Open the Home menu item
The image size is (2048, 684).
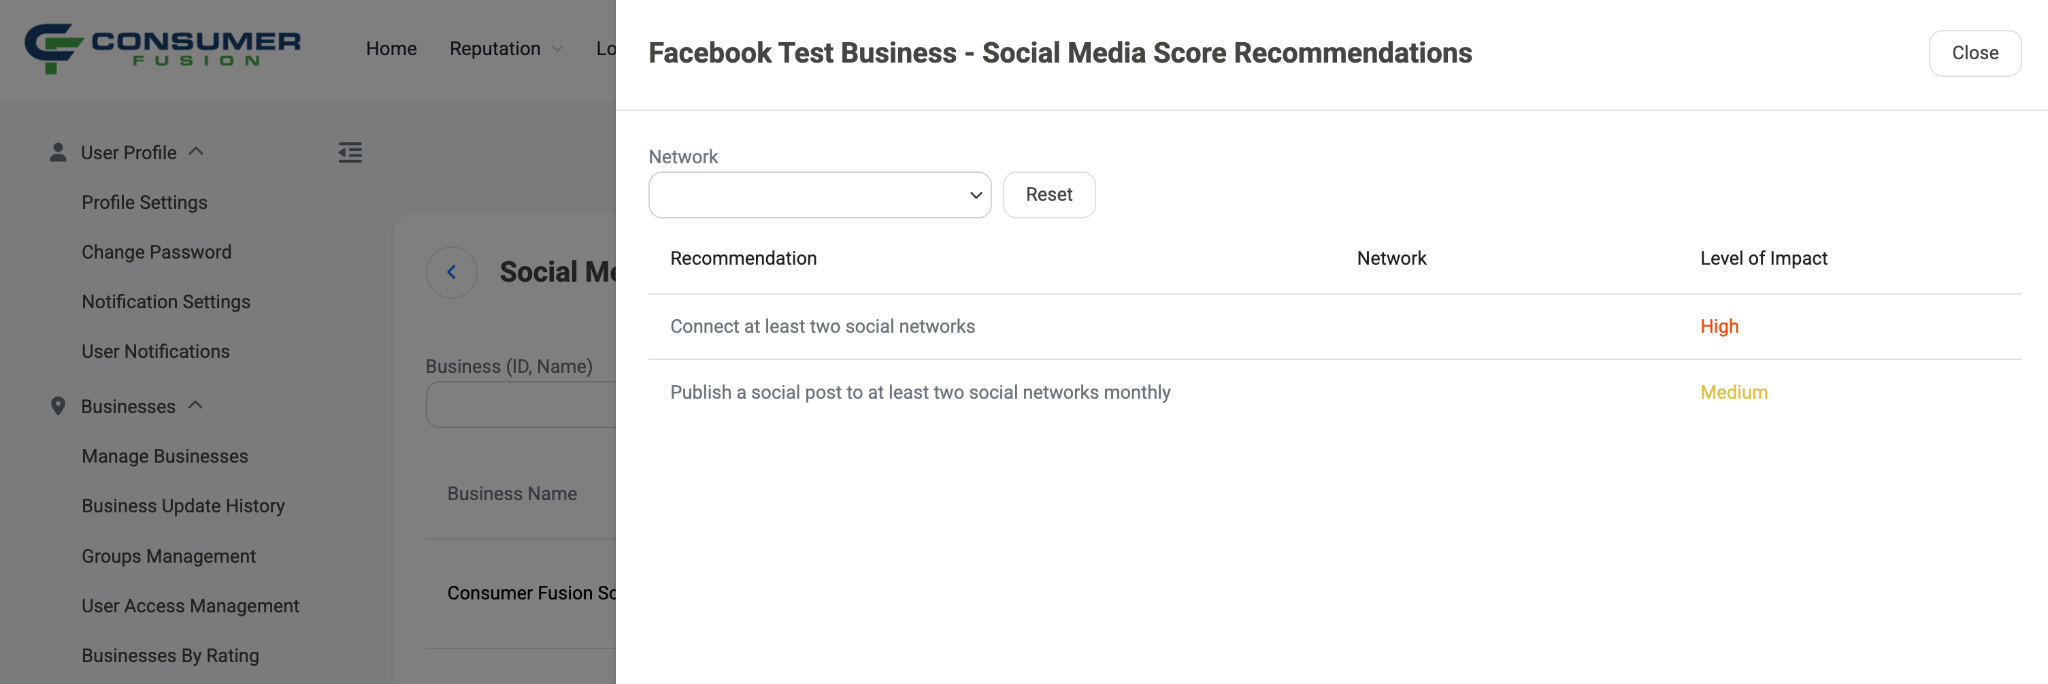click(x=391, y=48)
